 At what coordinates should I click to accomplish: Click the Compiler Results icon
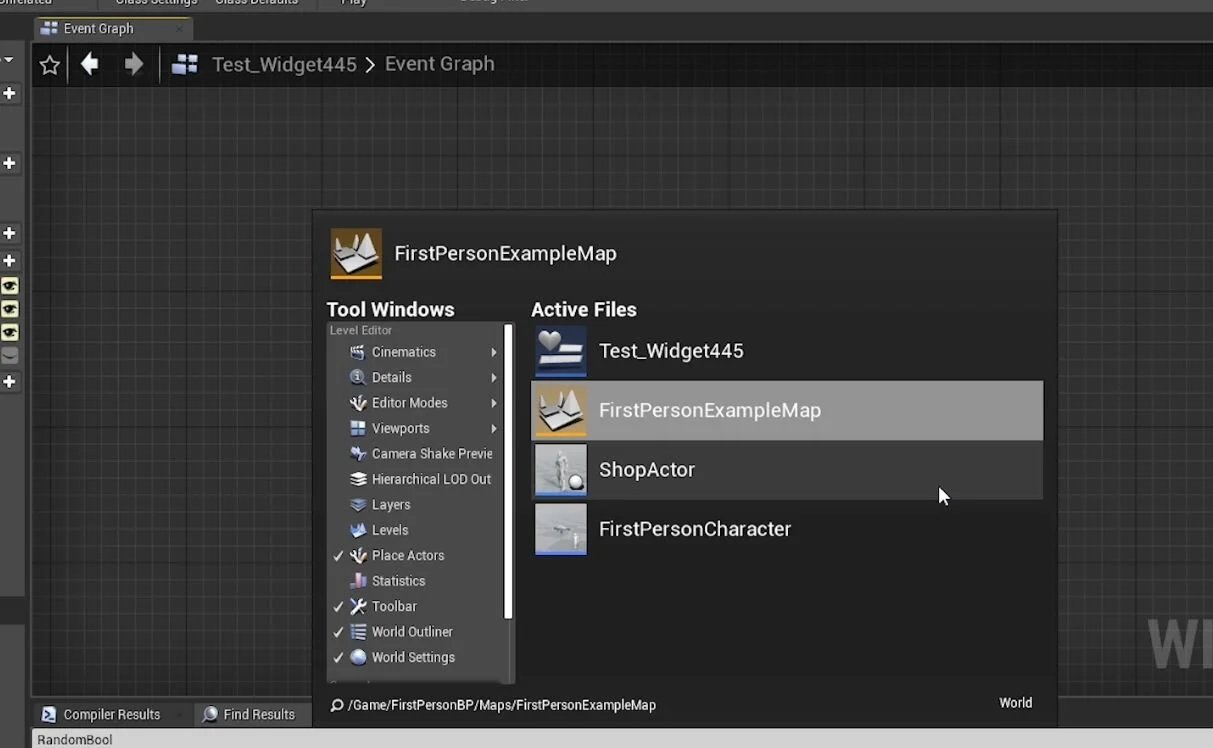[x=48, y=714]
